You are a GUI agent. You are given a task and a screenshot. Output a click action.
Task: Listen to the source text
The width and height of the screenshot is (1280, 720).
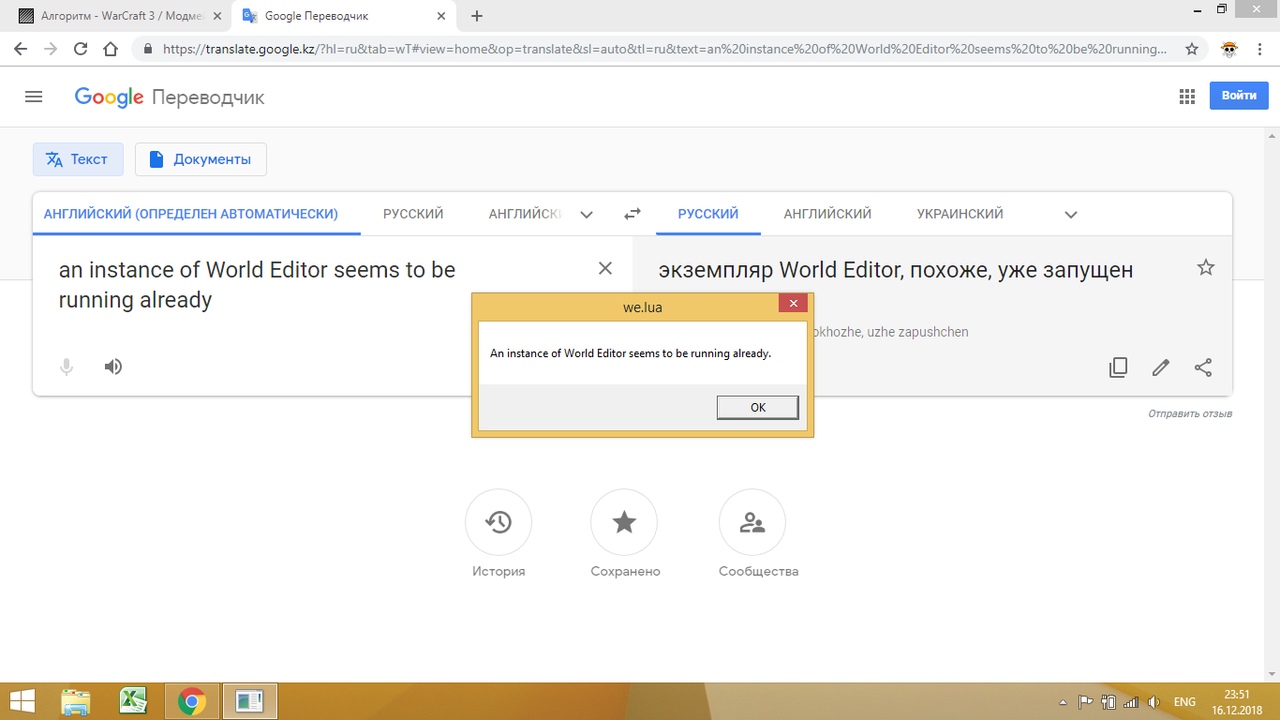click(x=114, y=367)
